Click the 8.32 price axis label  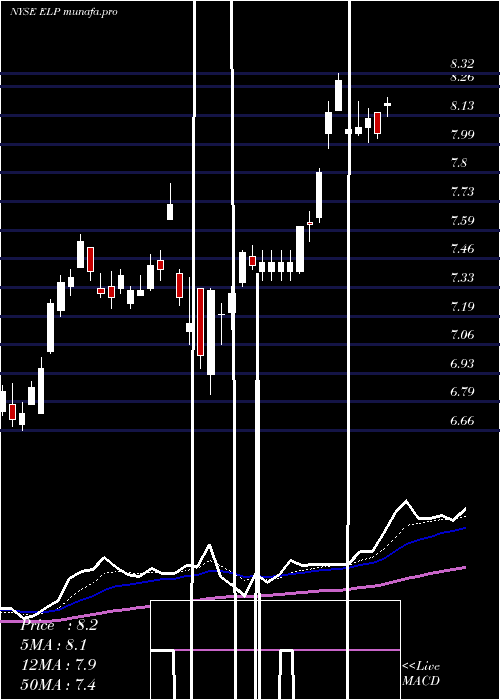pyautogui.click(x=462, y=64)
